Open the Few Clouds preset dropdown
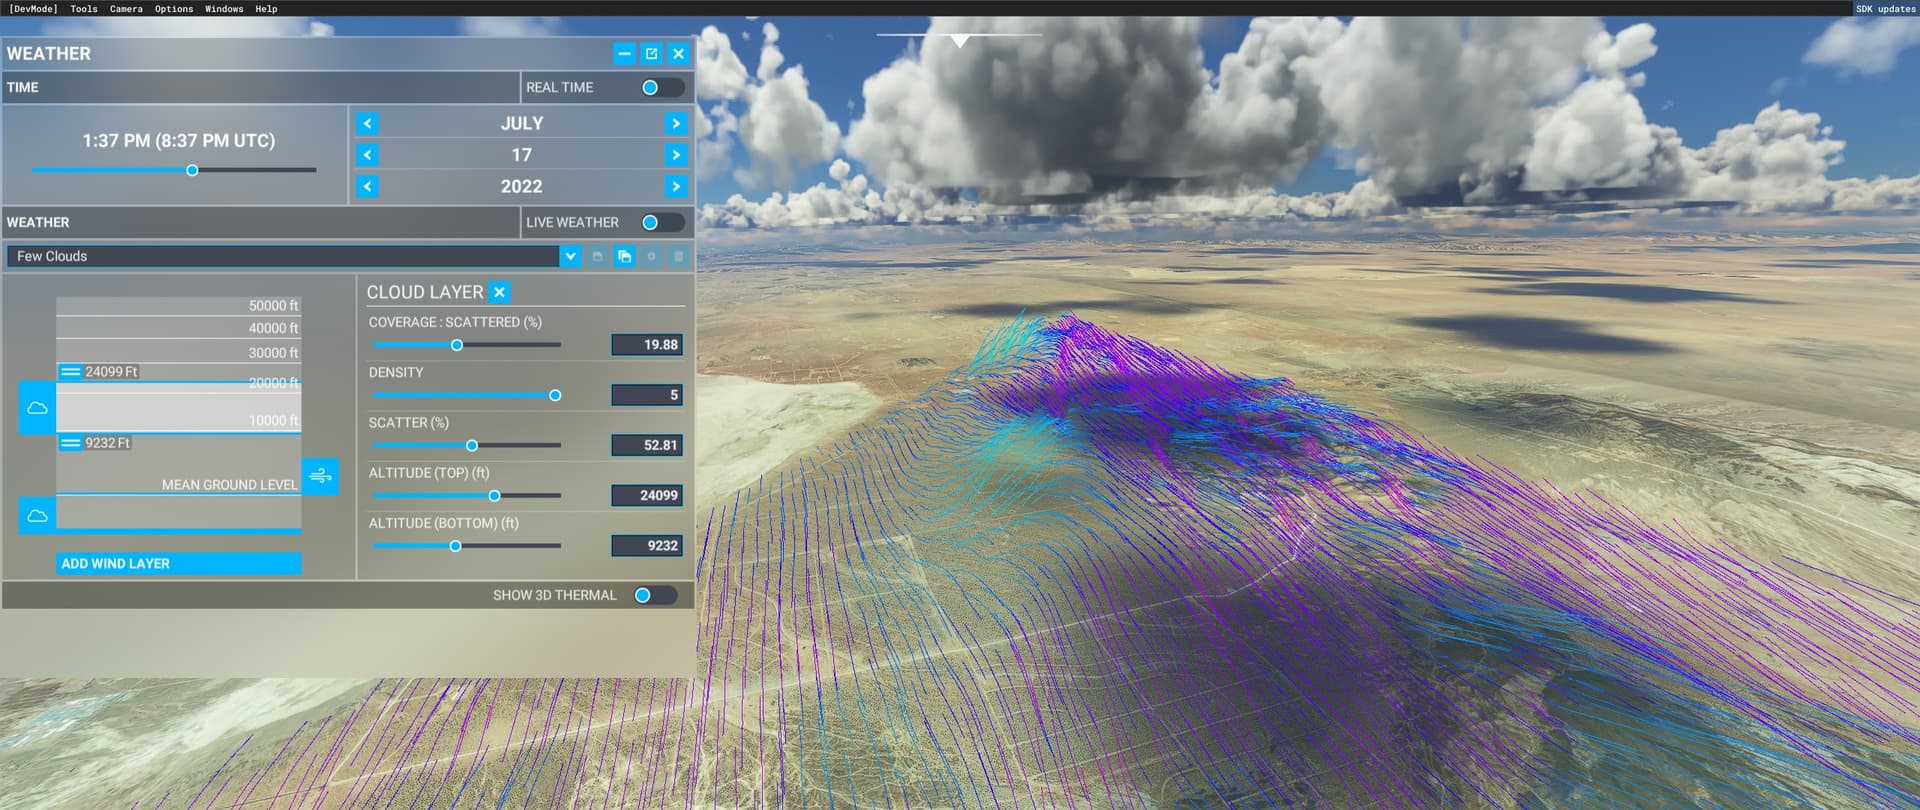Screen dimensions: 1920x810 pyautogui.click(x=570, y=257)
